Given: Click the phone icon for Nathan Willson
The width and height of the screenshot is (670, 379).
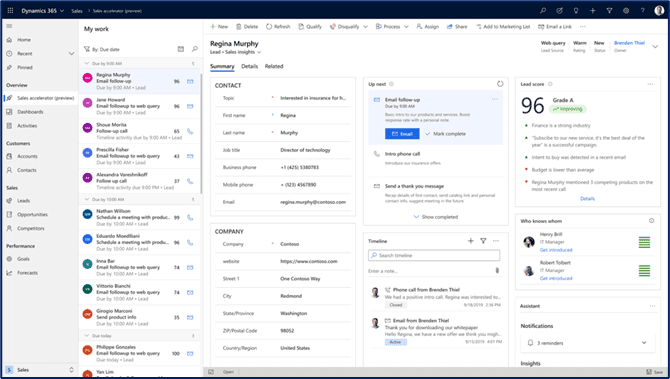Looking at the screenshot, I should [x=190, y=217].
